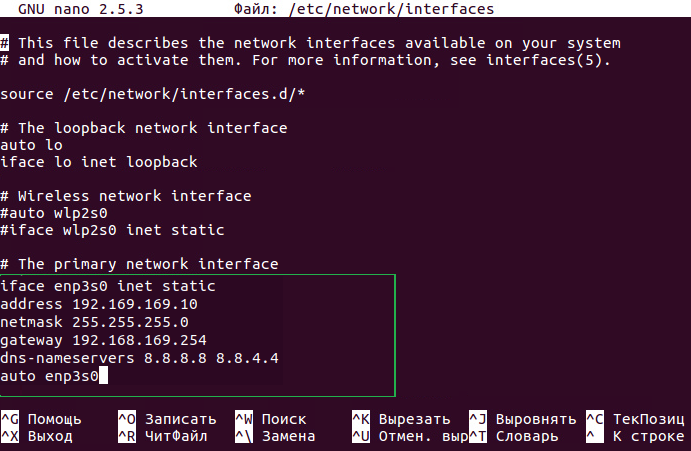Click the 'netmask 255.255.255.0' line
The width and height of the screenshot is (691, 451).
click(x=94, y=322)
